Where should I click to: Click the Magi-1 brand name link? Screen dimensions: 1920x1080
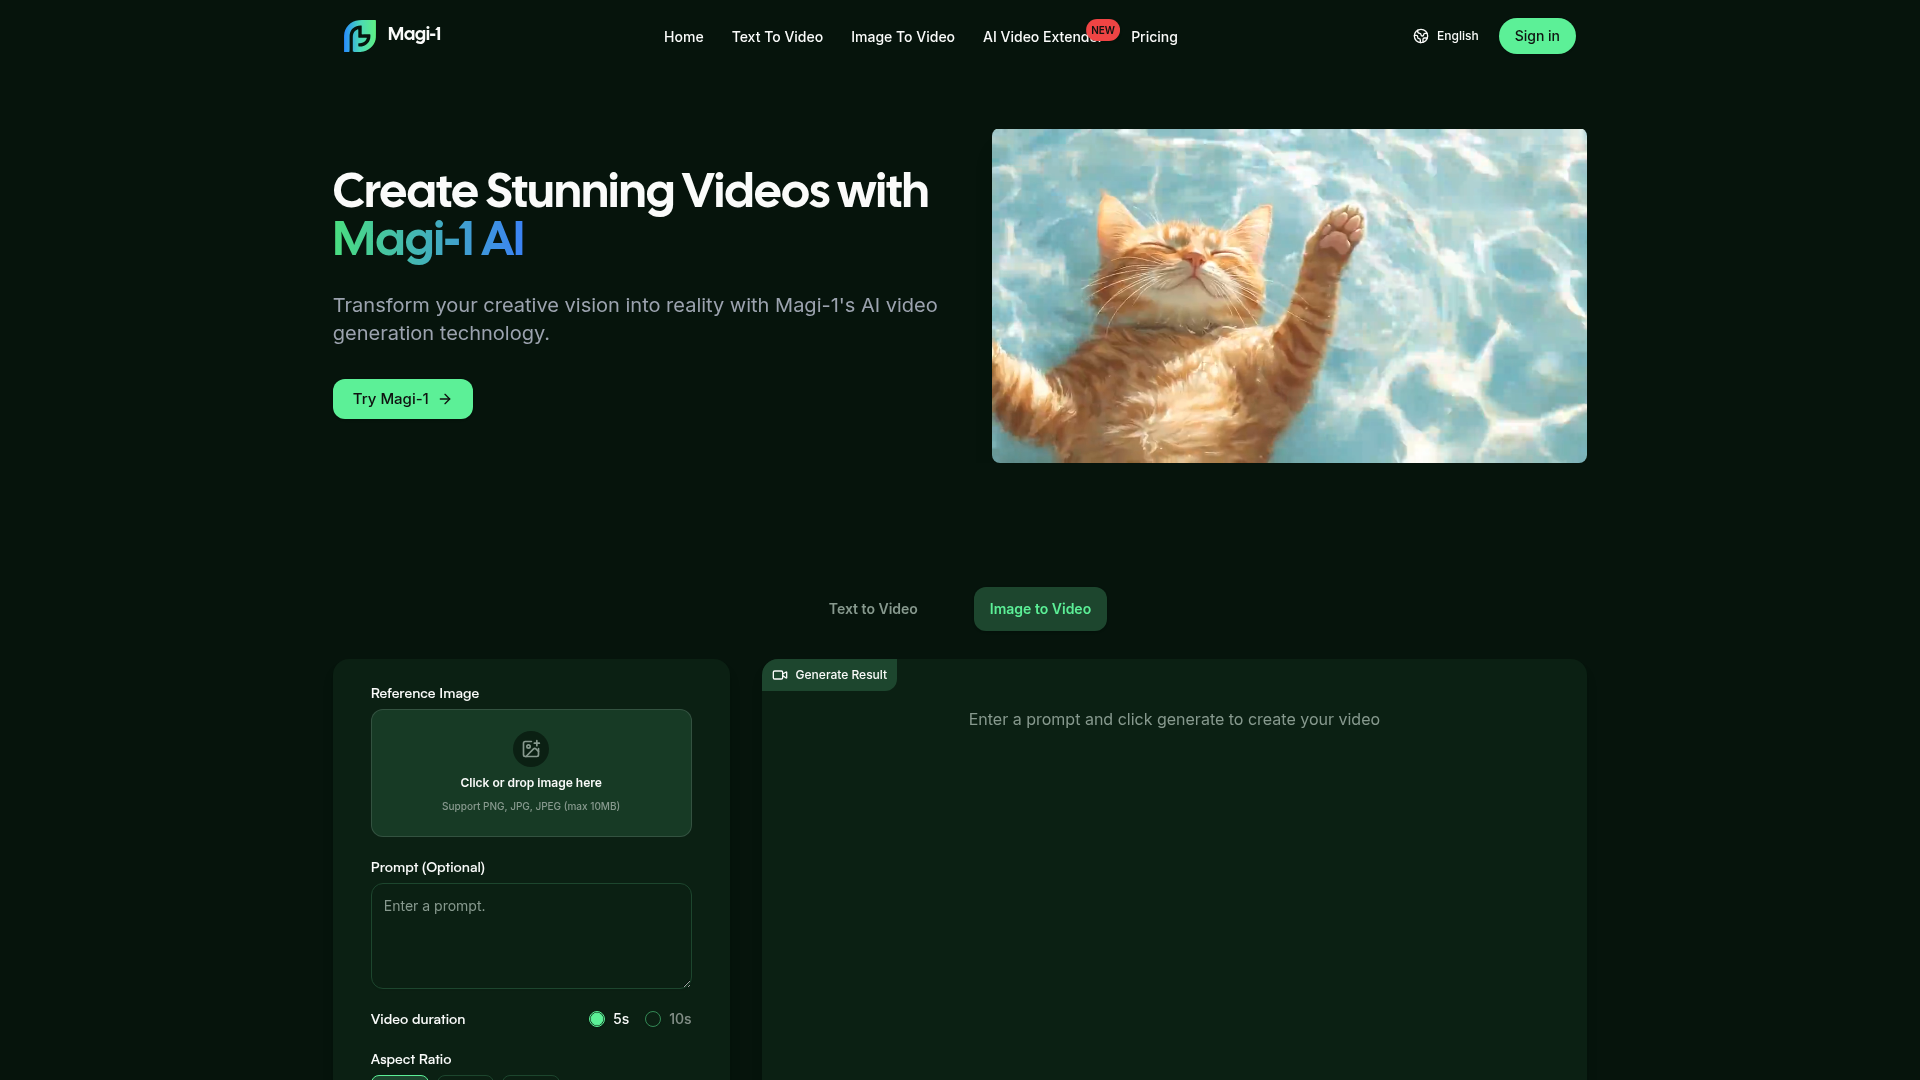(414, 34)
